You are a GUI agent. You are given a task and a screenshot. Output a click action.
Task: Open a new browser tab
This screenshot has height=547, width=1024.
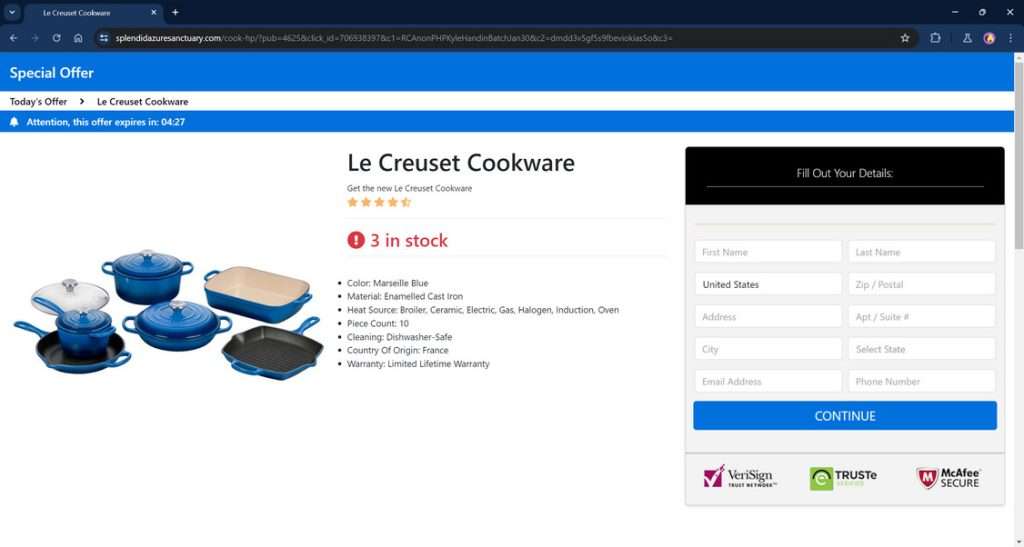[175, 12]
